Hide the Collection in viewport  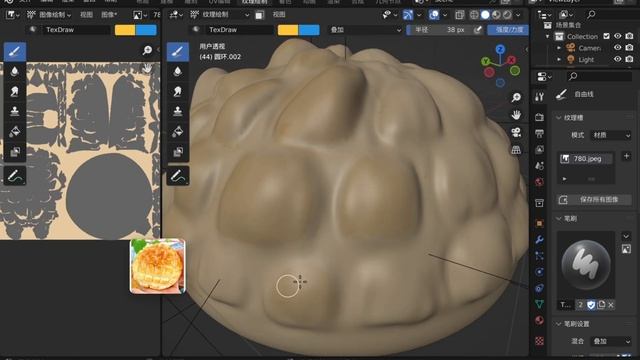[x=618, y=36]
